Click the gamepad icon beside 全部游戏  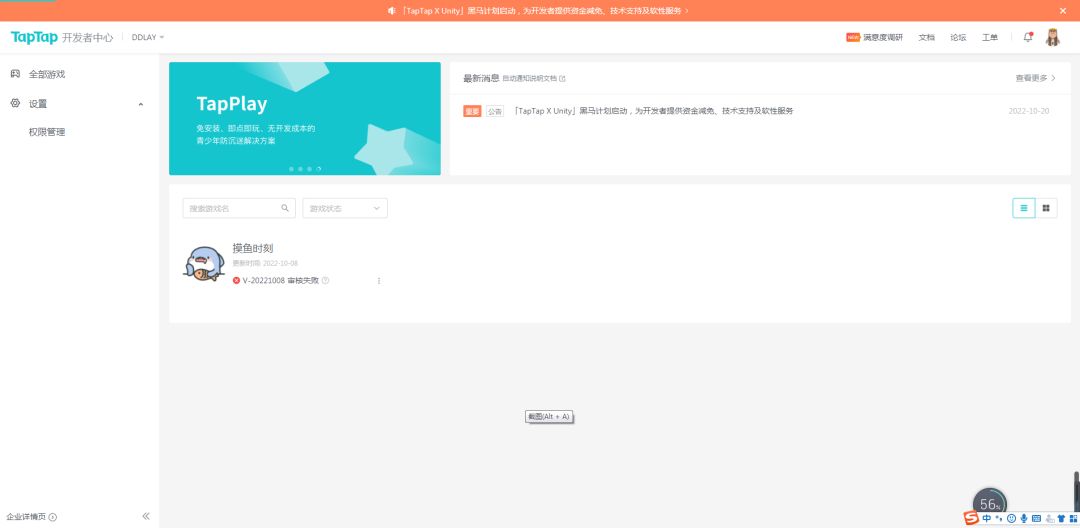tap(15, 74)
